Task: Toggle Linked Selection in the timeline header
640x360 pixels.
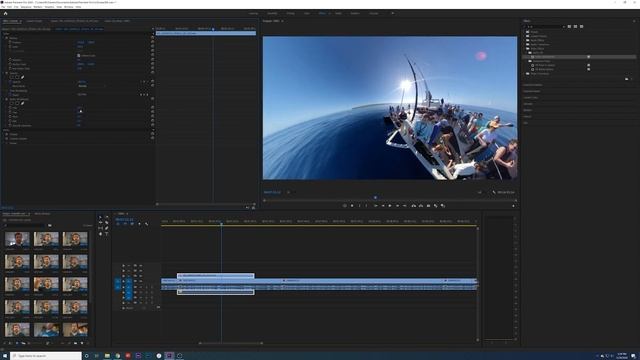Action: pos(132,224)
